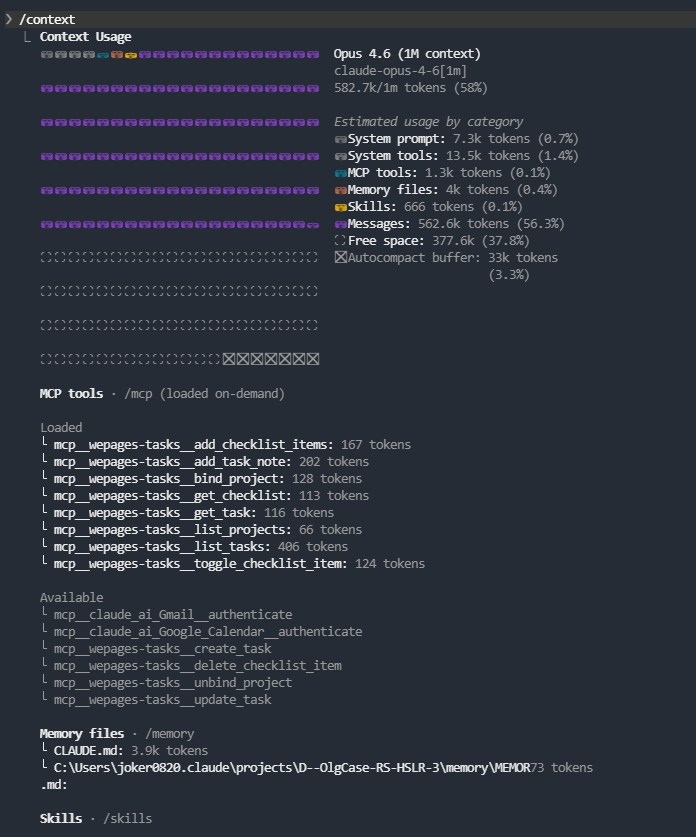
Task: Click the Memory files section heading
Action: point(82,734)
